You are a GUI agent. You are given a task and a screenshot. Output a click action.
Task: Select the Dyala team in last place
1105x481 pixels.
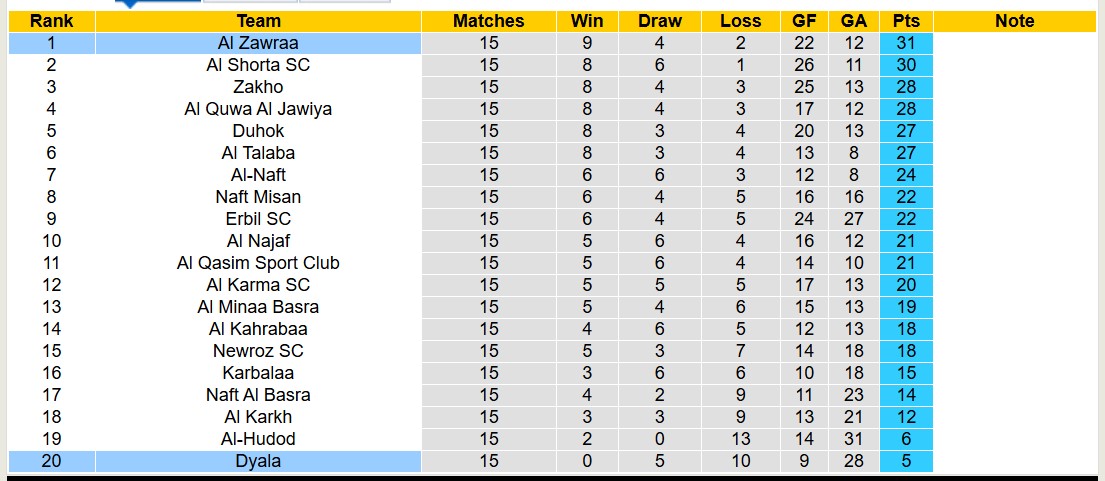click(258, 461)
